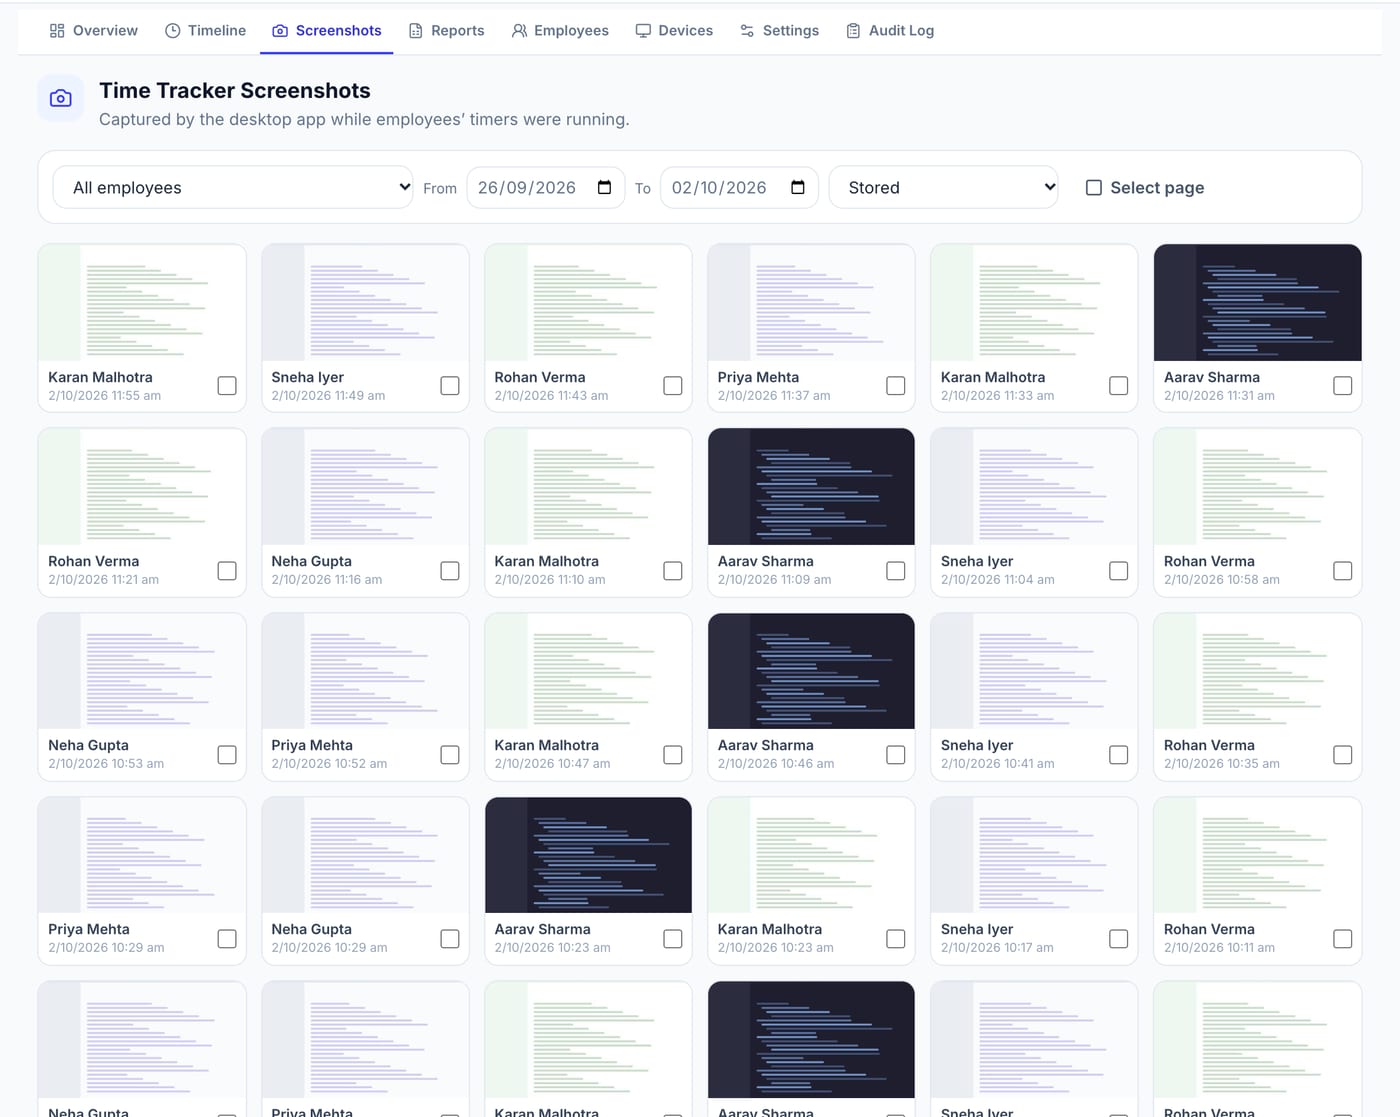The height and width of the screenshot is (1117, 1400).
Task: Open Karan Malhotra 11:33 am screenshot thumbnail
Action: (x=1034, y=303)
